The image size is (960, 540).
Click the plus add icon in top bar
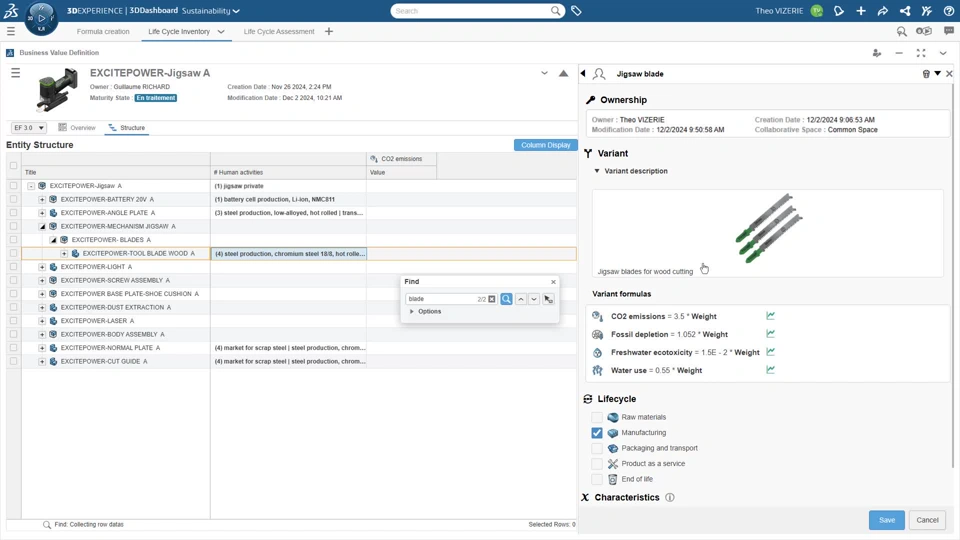[x=861, y=10]
